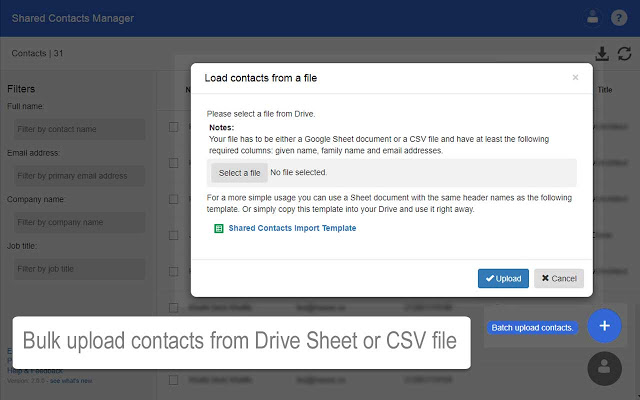Focus the Filter by job title field

pos(80,269)
